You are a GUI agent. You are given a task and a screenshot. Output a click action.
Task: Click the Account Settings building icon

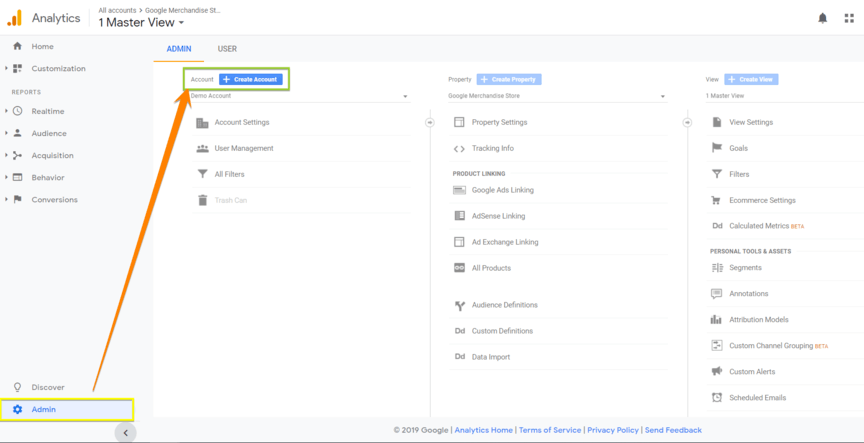[x=202, y=122]
